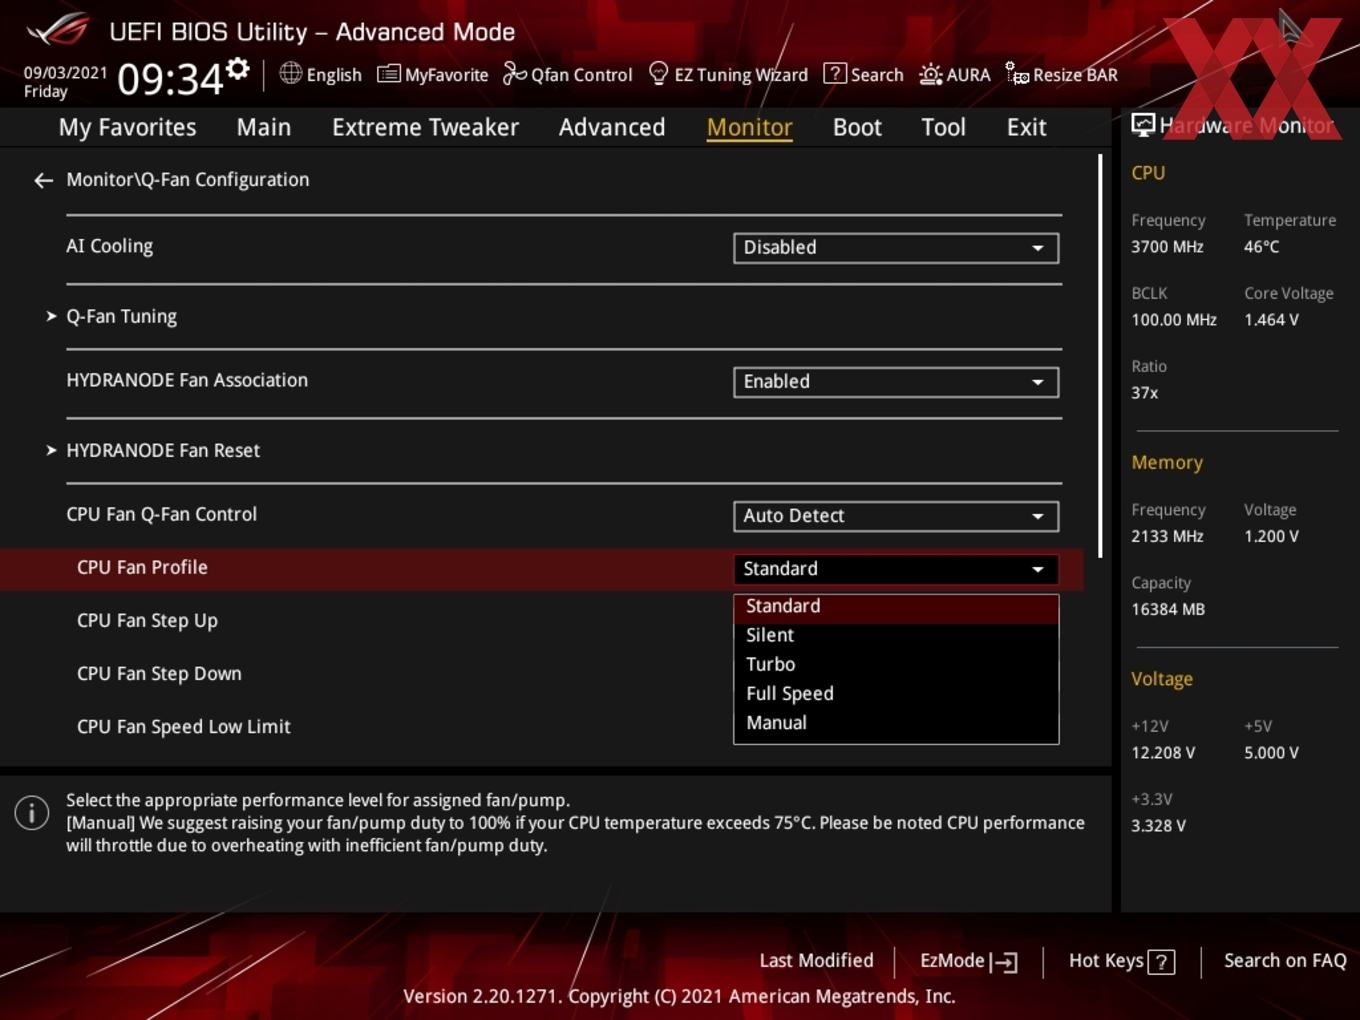Screen dimensions: 1360x1020
Task: Open time settings via gear icon
Action: coord(238,68)
